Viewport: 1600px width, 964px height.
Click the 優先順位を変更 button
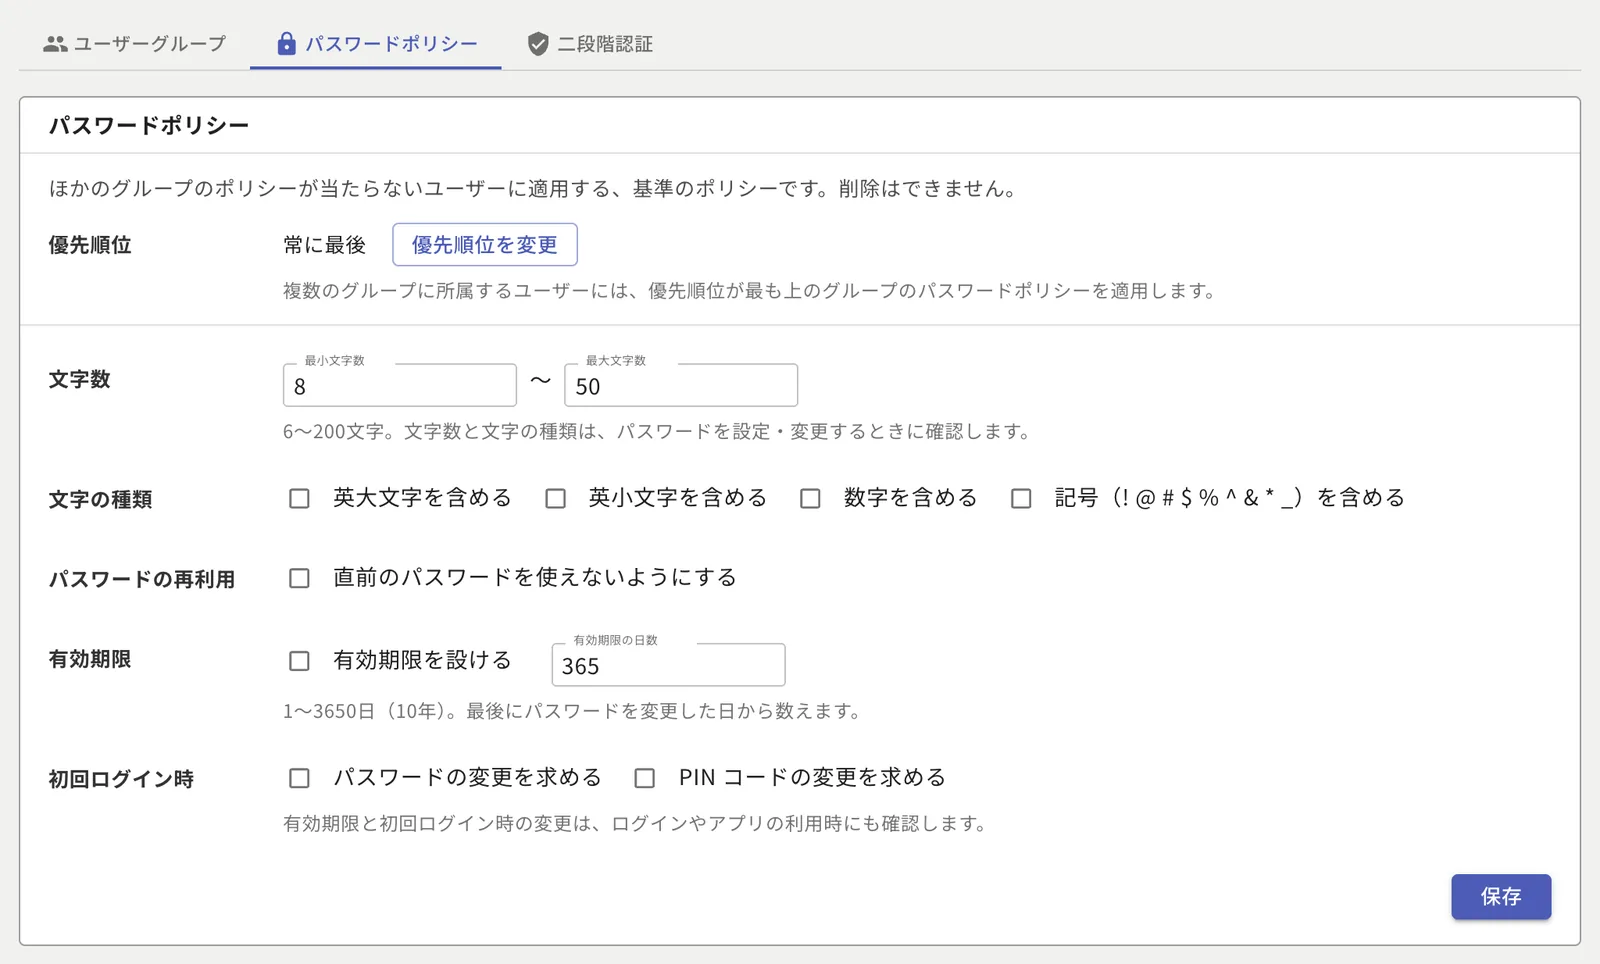coord(485,245)
